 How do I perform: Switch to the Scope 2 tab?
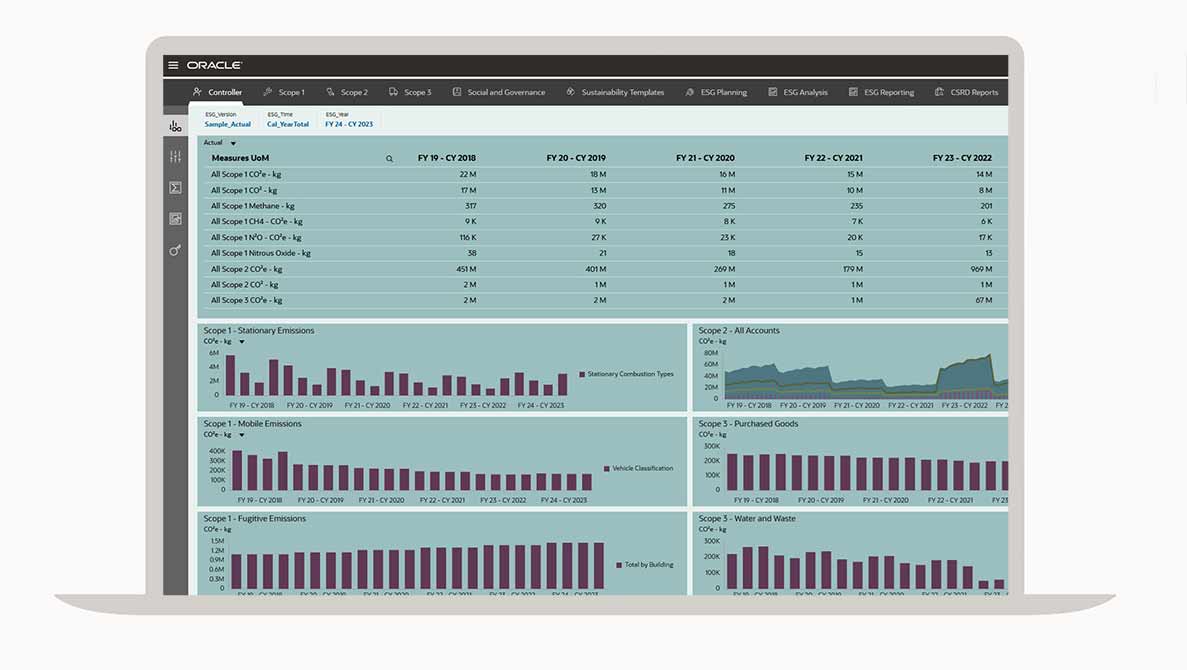pyautogui.click(x=346, y=92)
